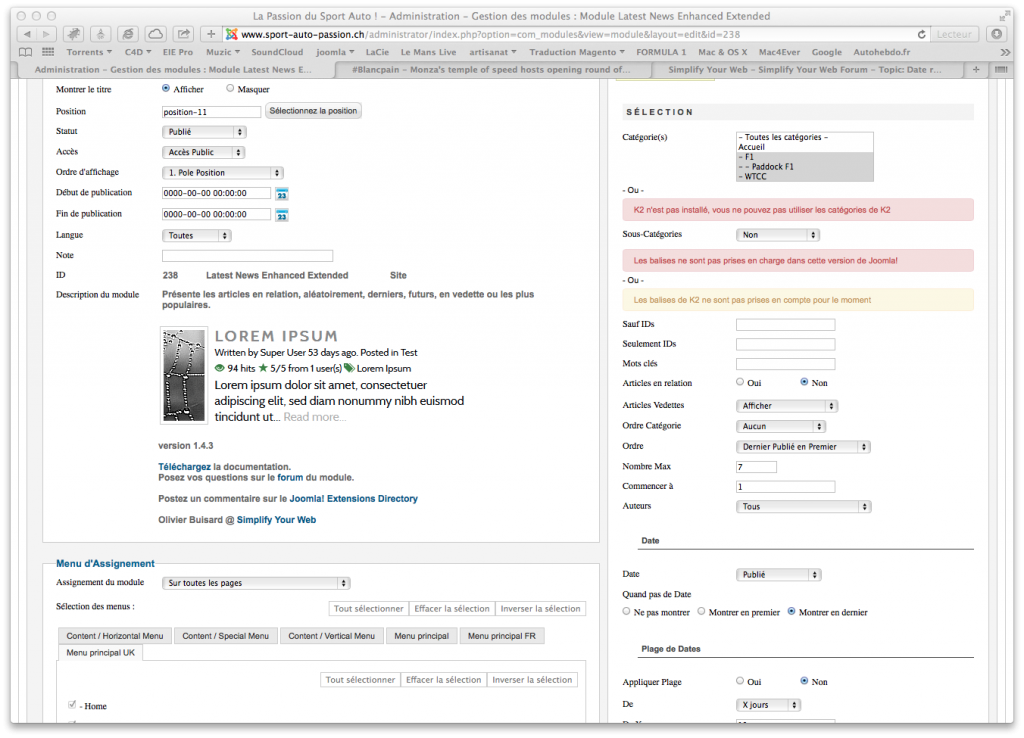The height and width of the screenshot is (738, 1024).
Task: Open the Content / Vertical Menu tab
Action: (331, 636)
